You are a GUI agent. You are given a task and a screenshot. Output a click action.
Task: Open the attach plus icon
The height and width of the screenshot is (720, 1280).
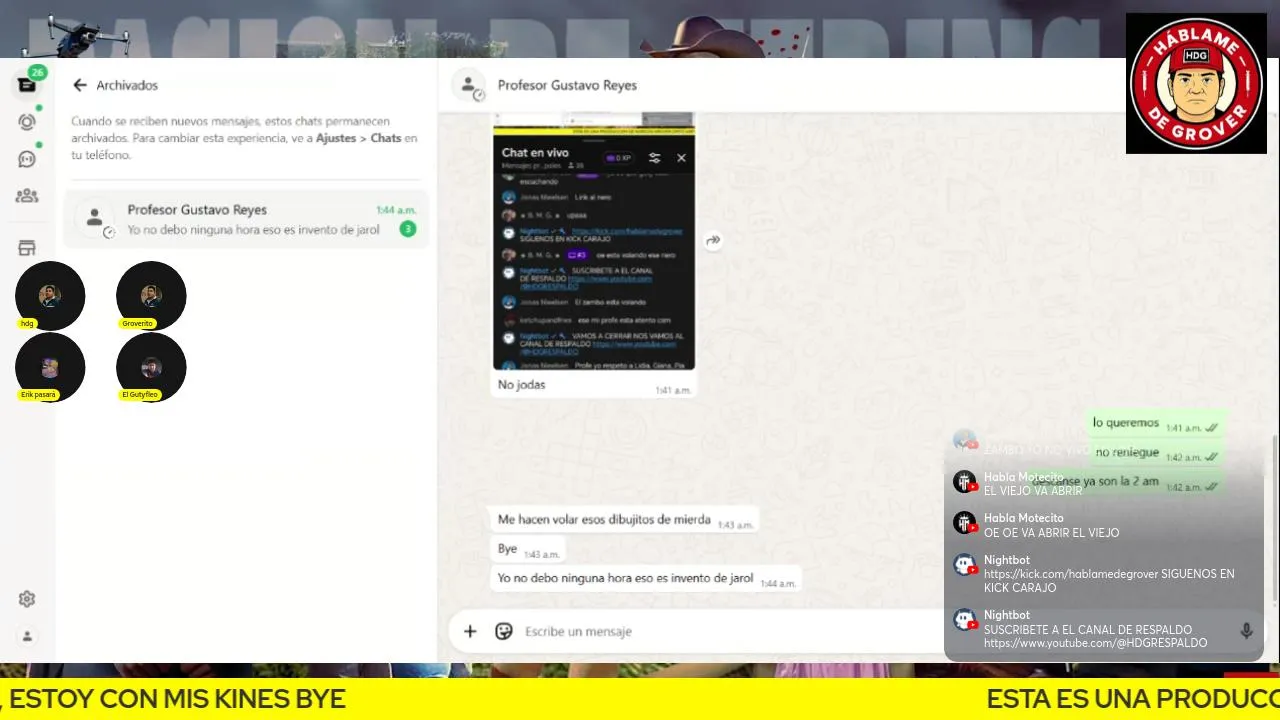point(470,631)
